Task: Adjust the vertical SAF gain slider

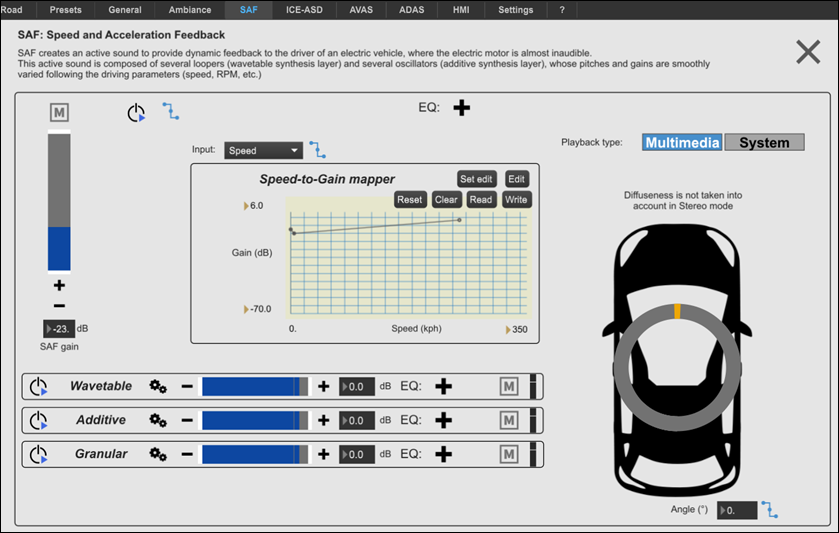Action: (59, 201)
